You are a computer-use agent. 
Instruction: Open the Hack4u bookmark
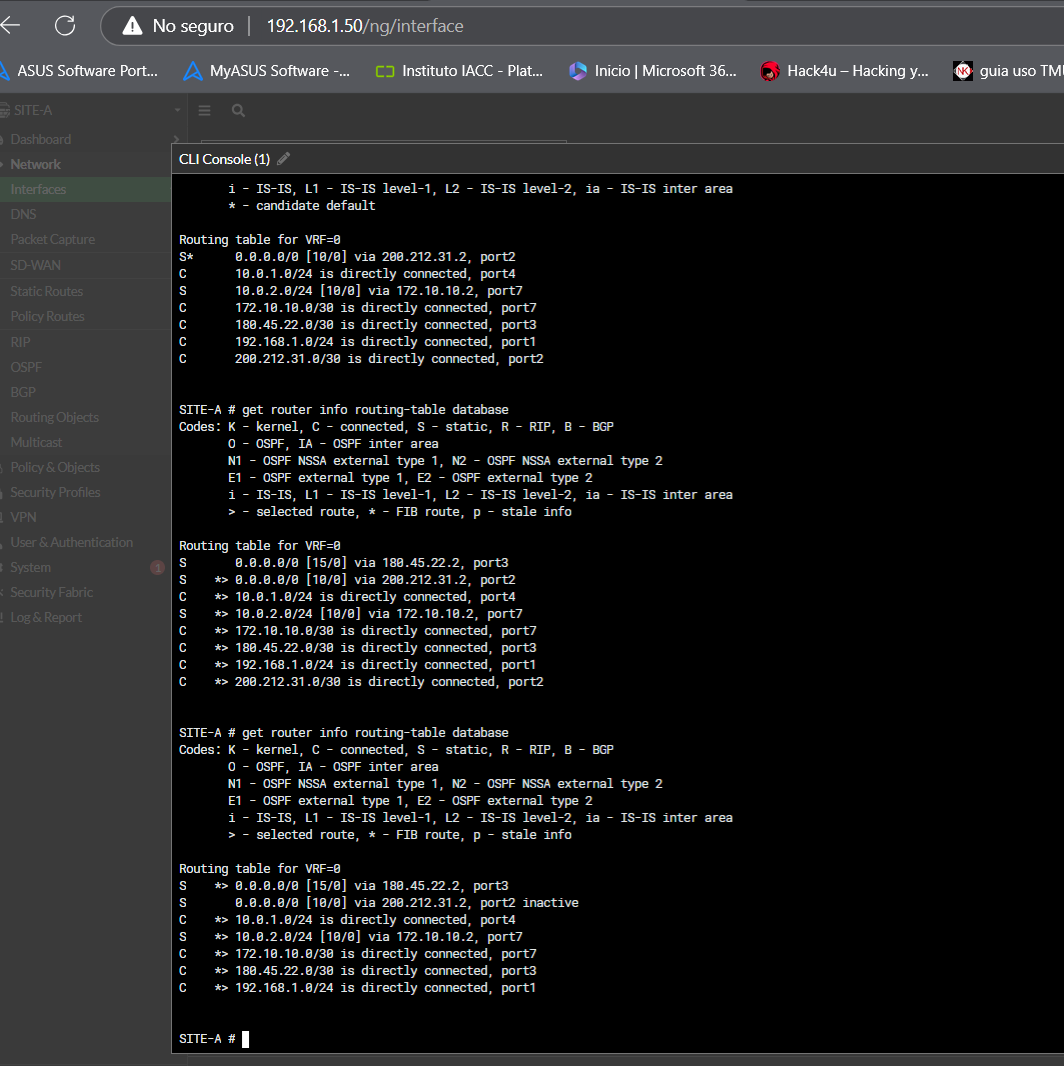click(845, 71)
